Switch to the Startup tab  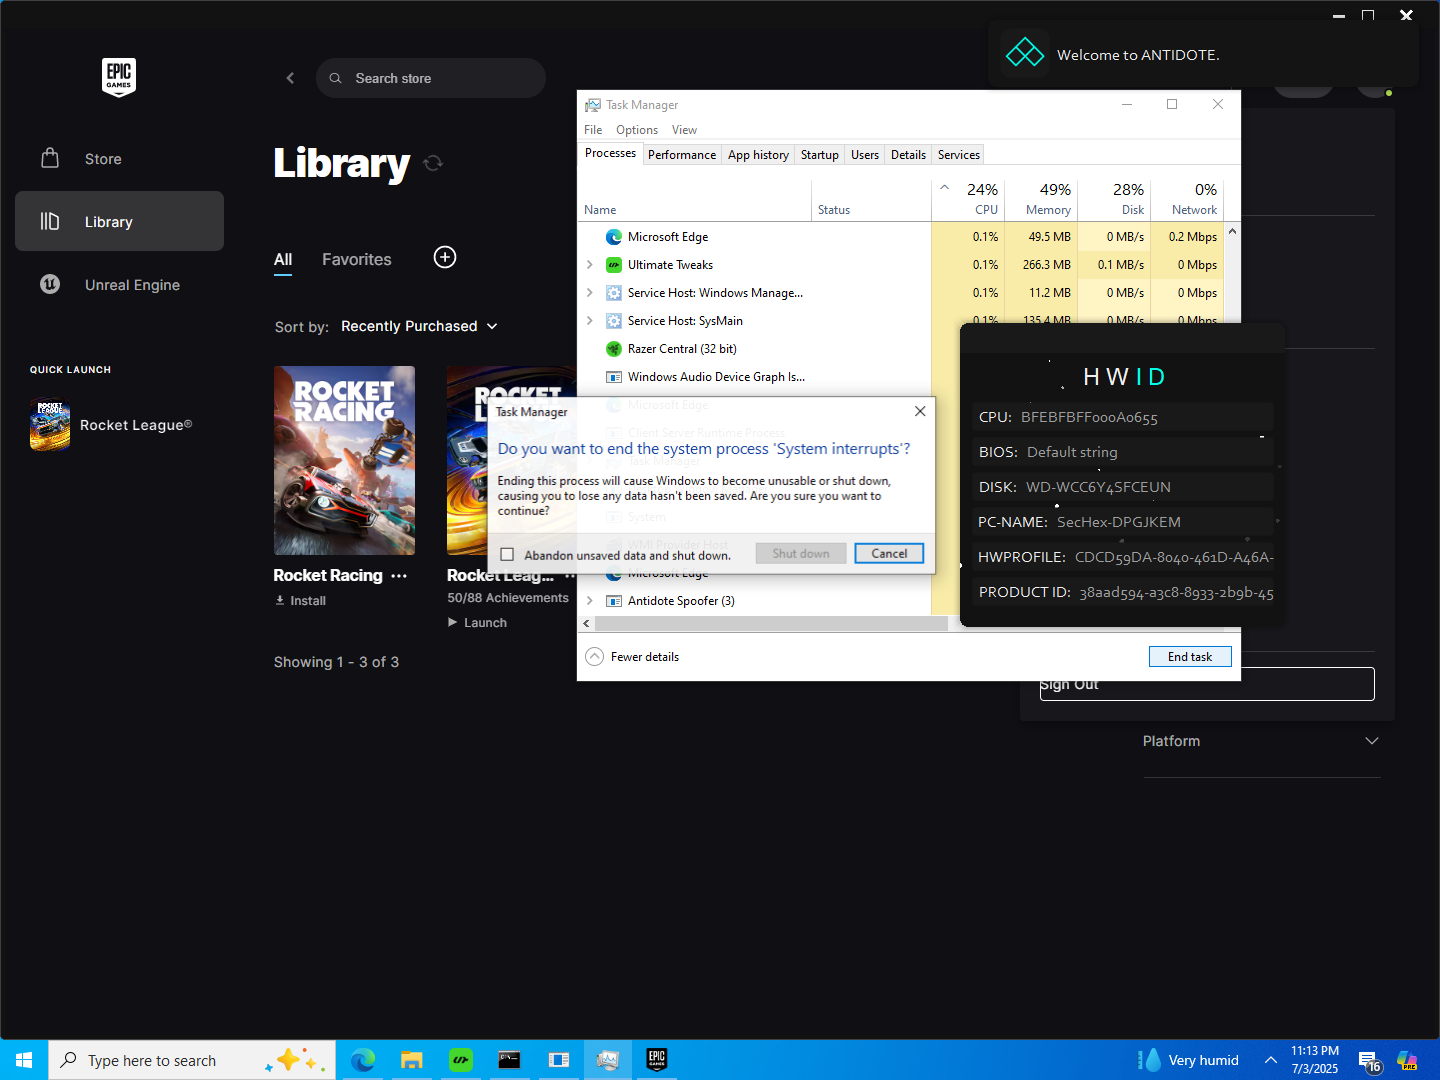point(819,155)
